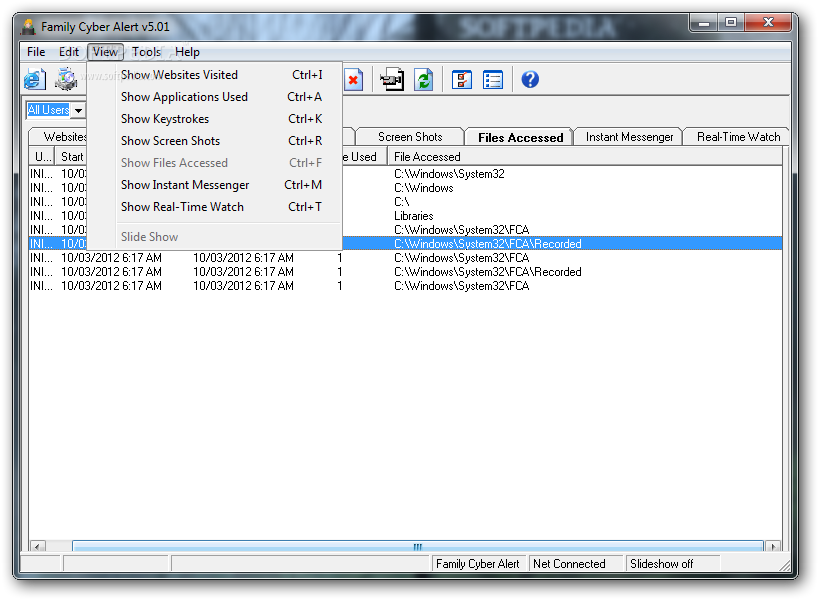Choose Show Screen Shots menu entry

pos(215,140)
